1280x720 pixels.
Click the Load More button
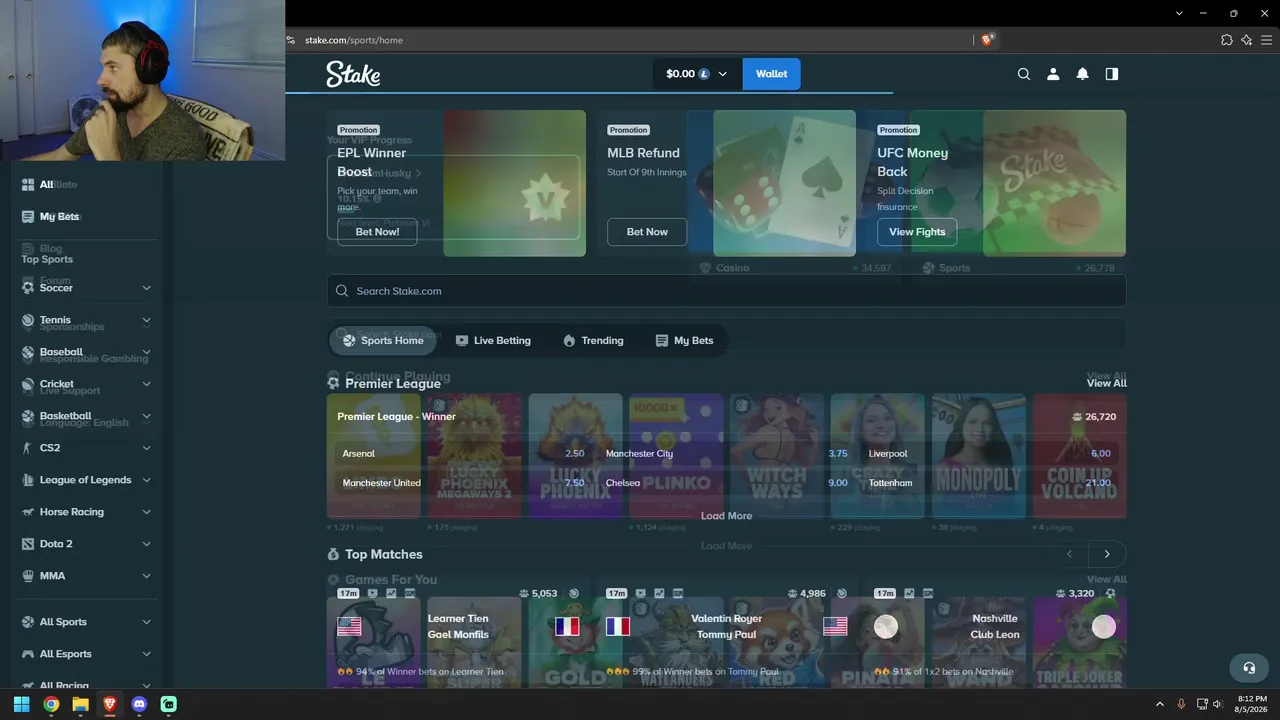pyautogui.click(x=726, y=516)
